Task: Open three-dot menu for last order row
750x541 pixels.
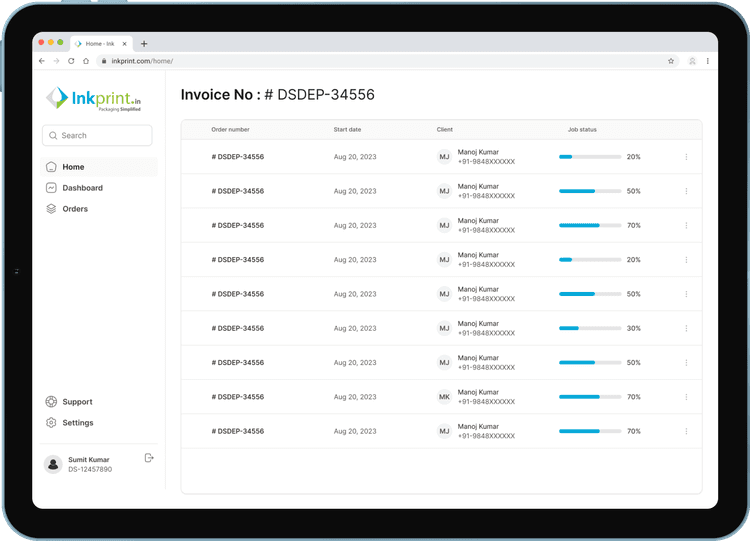Action: pos(686,431)
